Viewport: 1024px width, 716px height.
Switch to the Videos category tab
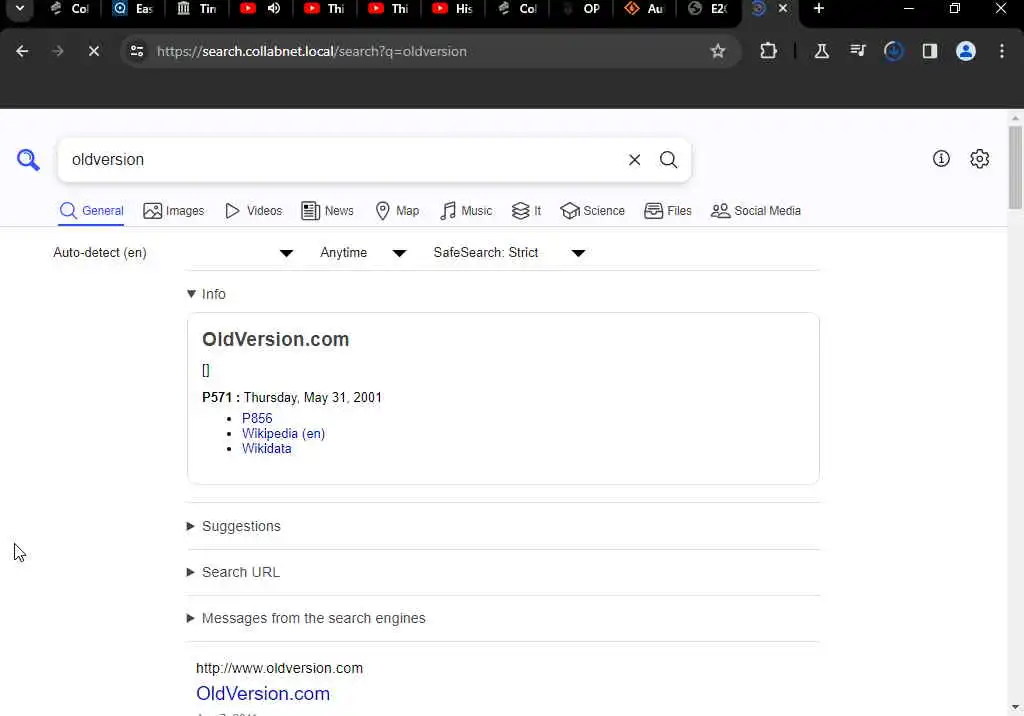pyautogui.click(x=253, y=210)
